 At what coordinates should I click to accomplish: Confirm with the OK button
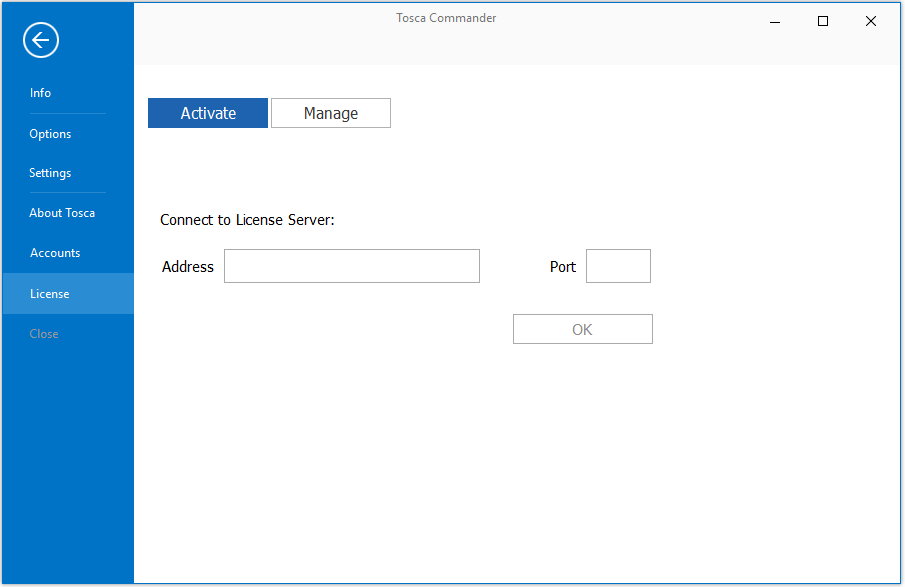[582, 329]
